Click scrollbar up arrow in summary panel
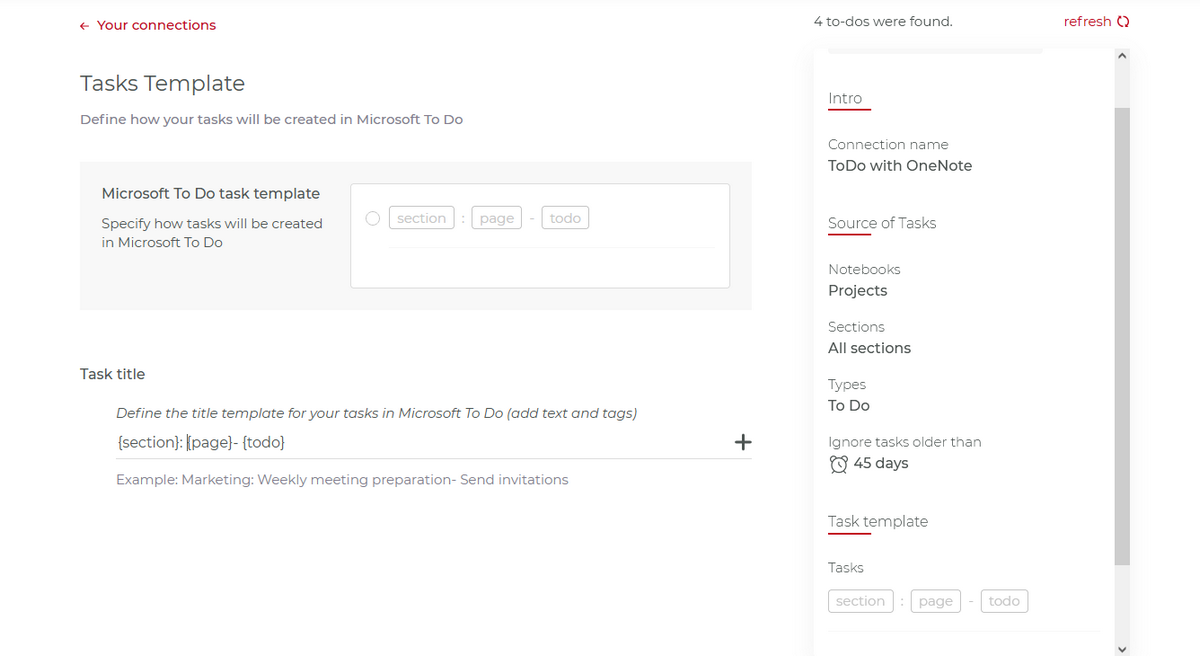Image resolution: width=1200 pixels, height=656 pixels. coord(1122,55)
